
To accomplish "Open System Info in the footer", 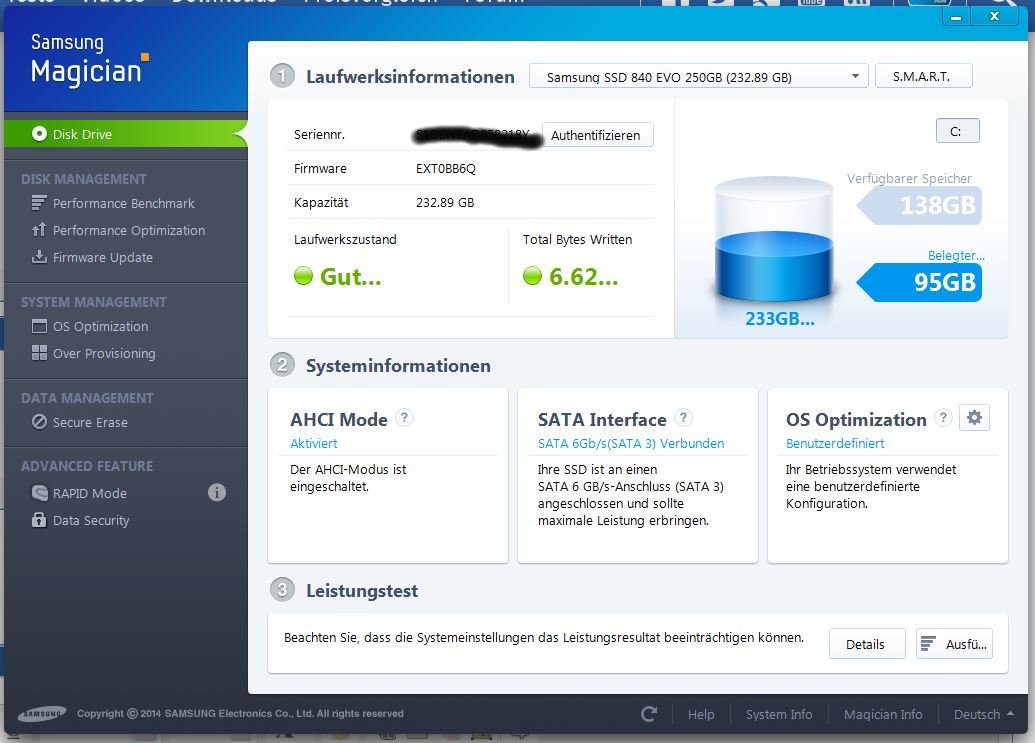I will (779, 715).
